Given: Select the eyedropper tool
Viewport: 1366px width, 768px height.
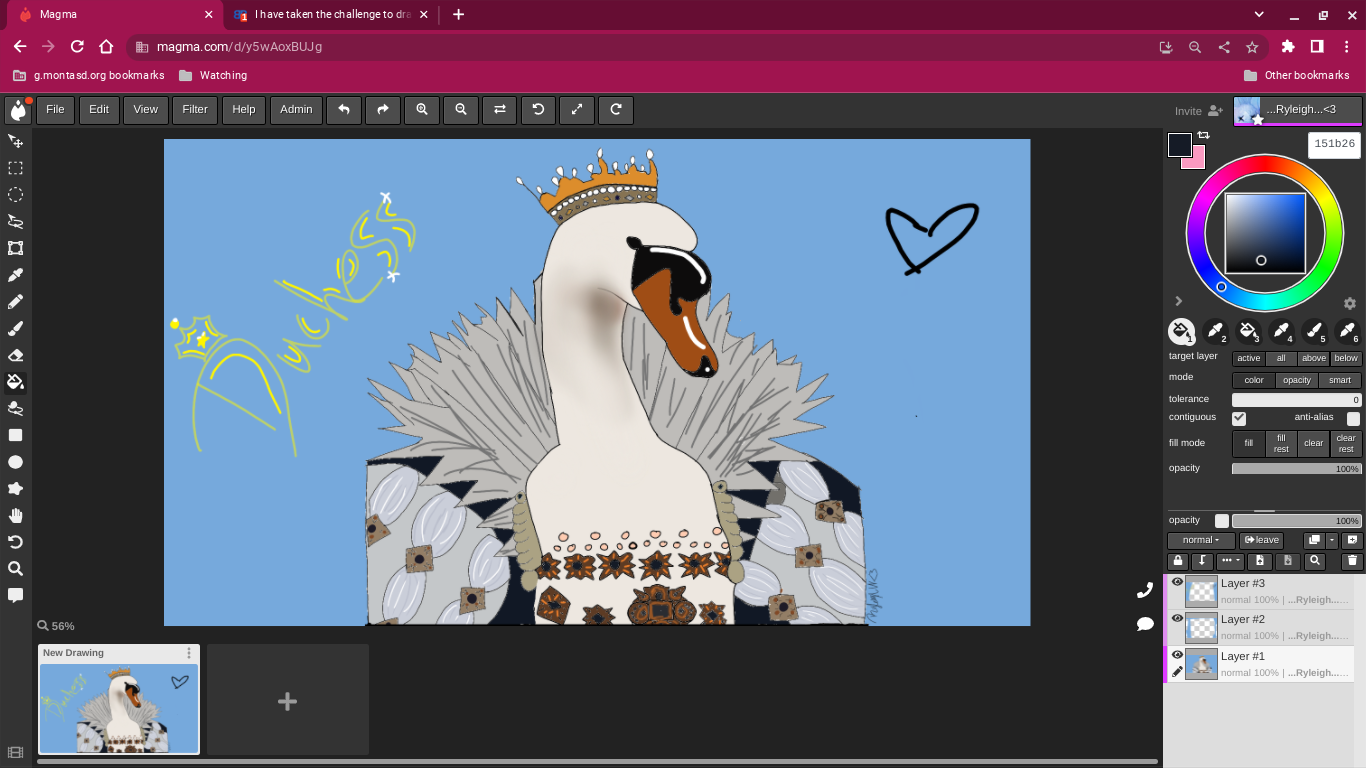Looking at the screenshot, I should 15,275.
